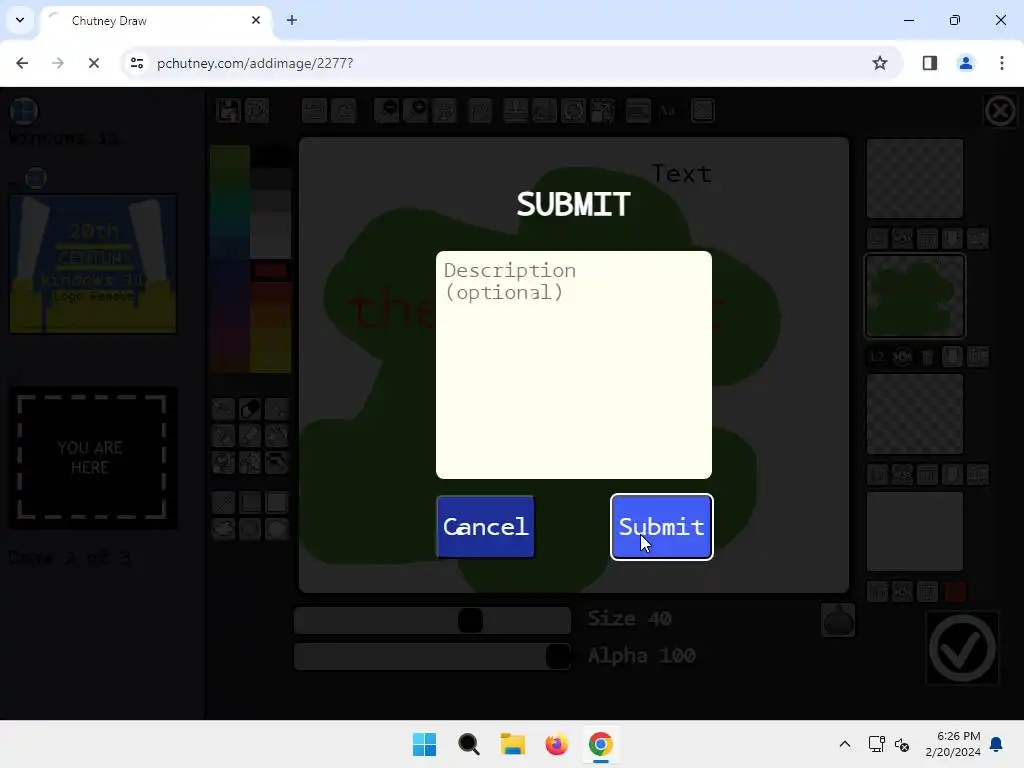
Task: Open the tab search dropdown
Action: pyautogui.click(x=20, y=20)
